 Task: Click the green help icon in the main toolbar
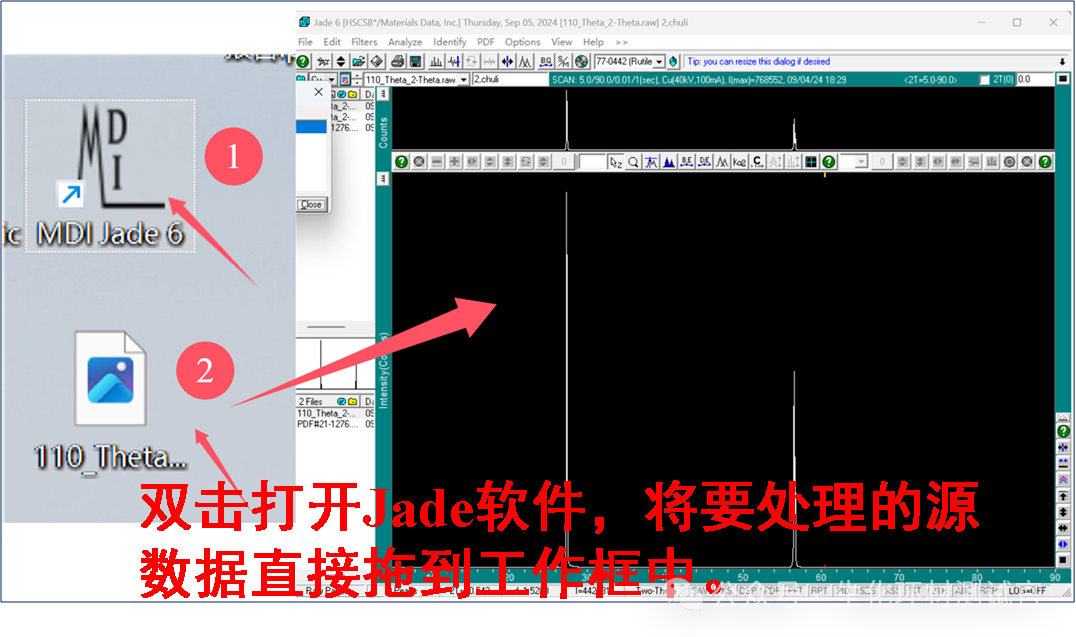pos(303,62)
